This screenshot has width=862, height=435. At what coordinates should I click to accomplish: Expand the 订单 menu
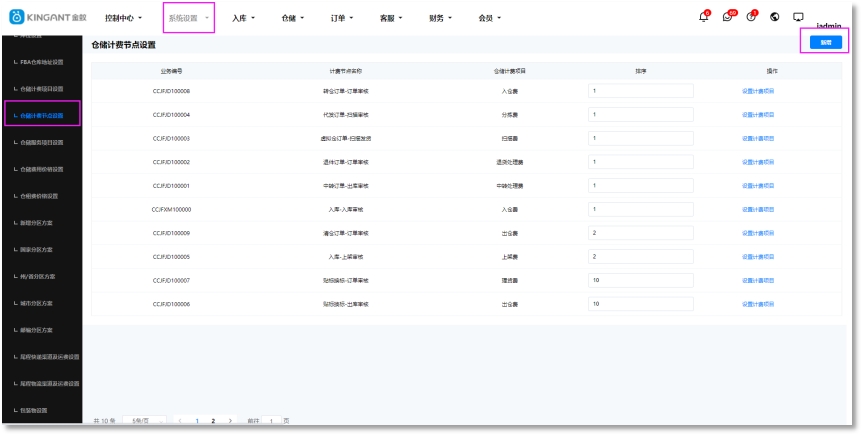tap(345, 18)
